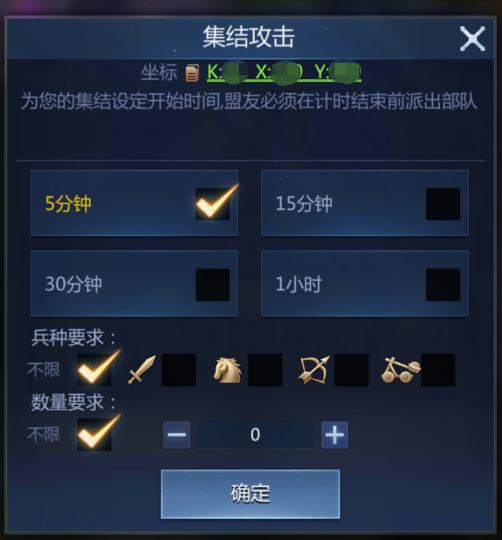Screen dimensions: 502x540
Task: Click the copy coordinates icon next to 坐标
Action: point(192,73)
